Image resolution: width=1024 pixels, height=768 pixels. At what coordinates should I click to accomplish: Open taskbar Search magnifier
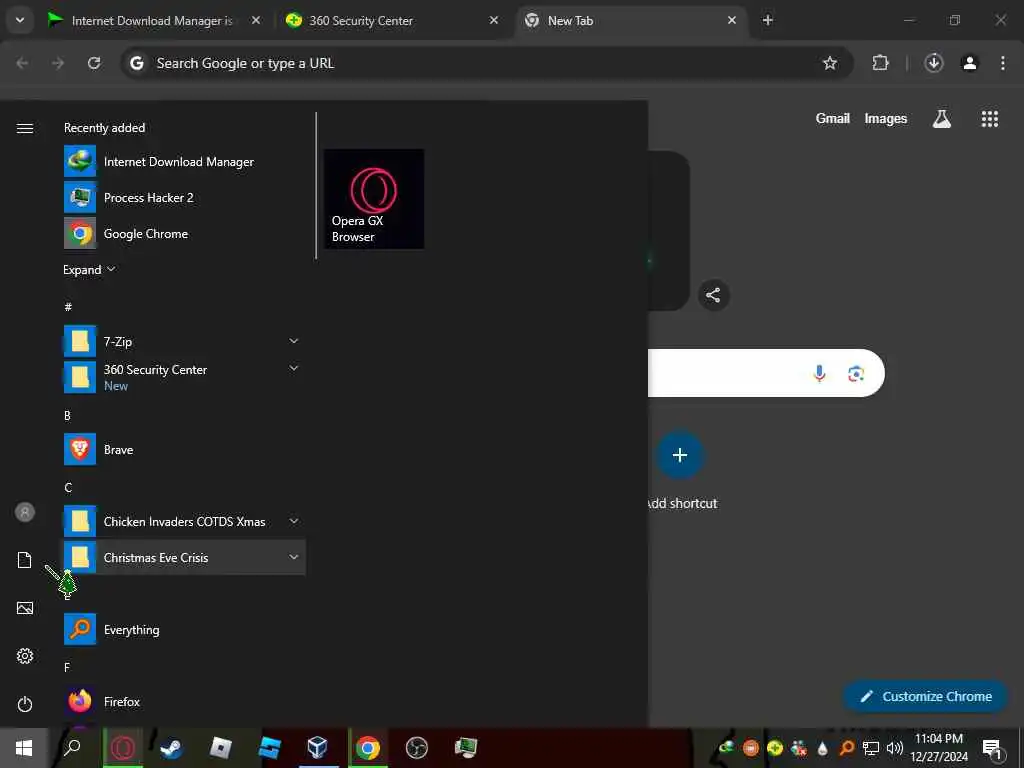pos(72,748)
